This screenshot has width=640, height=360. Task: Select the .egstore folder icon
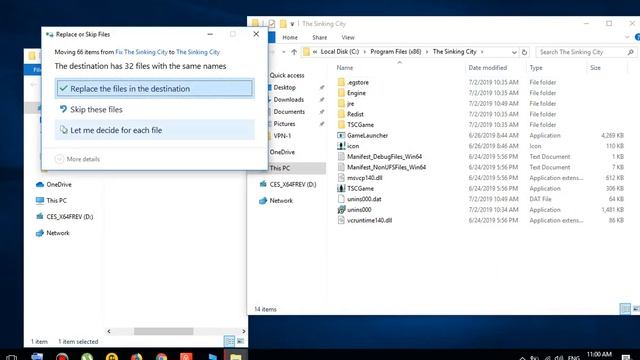pos(341,82)
